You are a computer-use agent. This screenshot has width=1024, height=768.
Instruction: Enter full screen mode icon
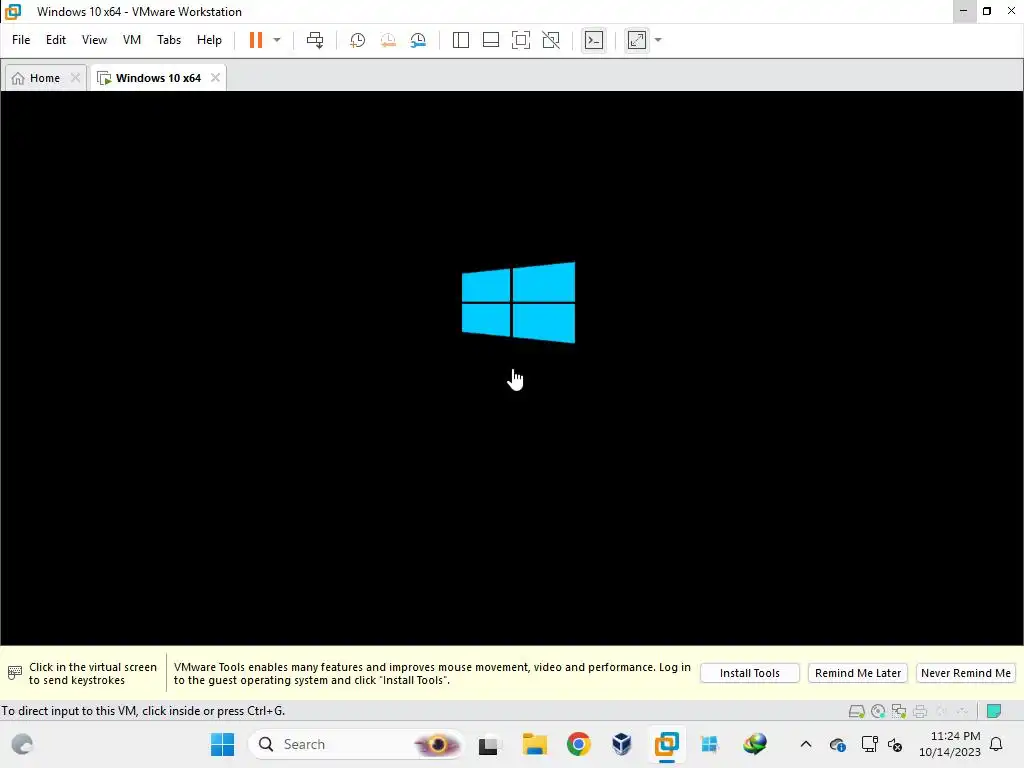tap(520, 40)
